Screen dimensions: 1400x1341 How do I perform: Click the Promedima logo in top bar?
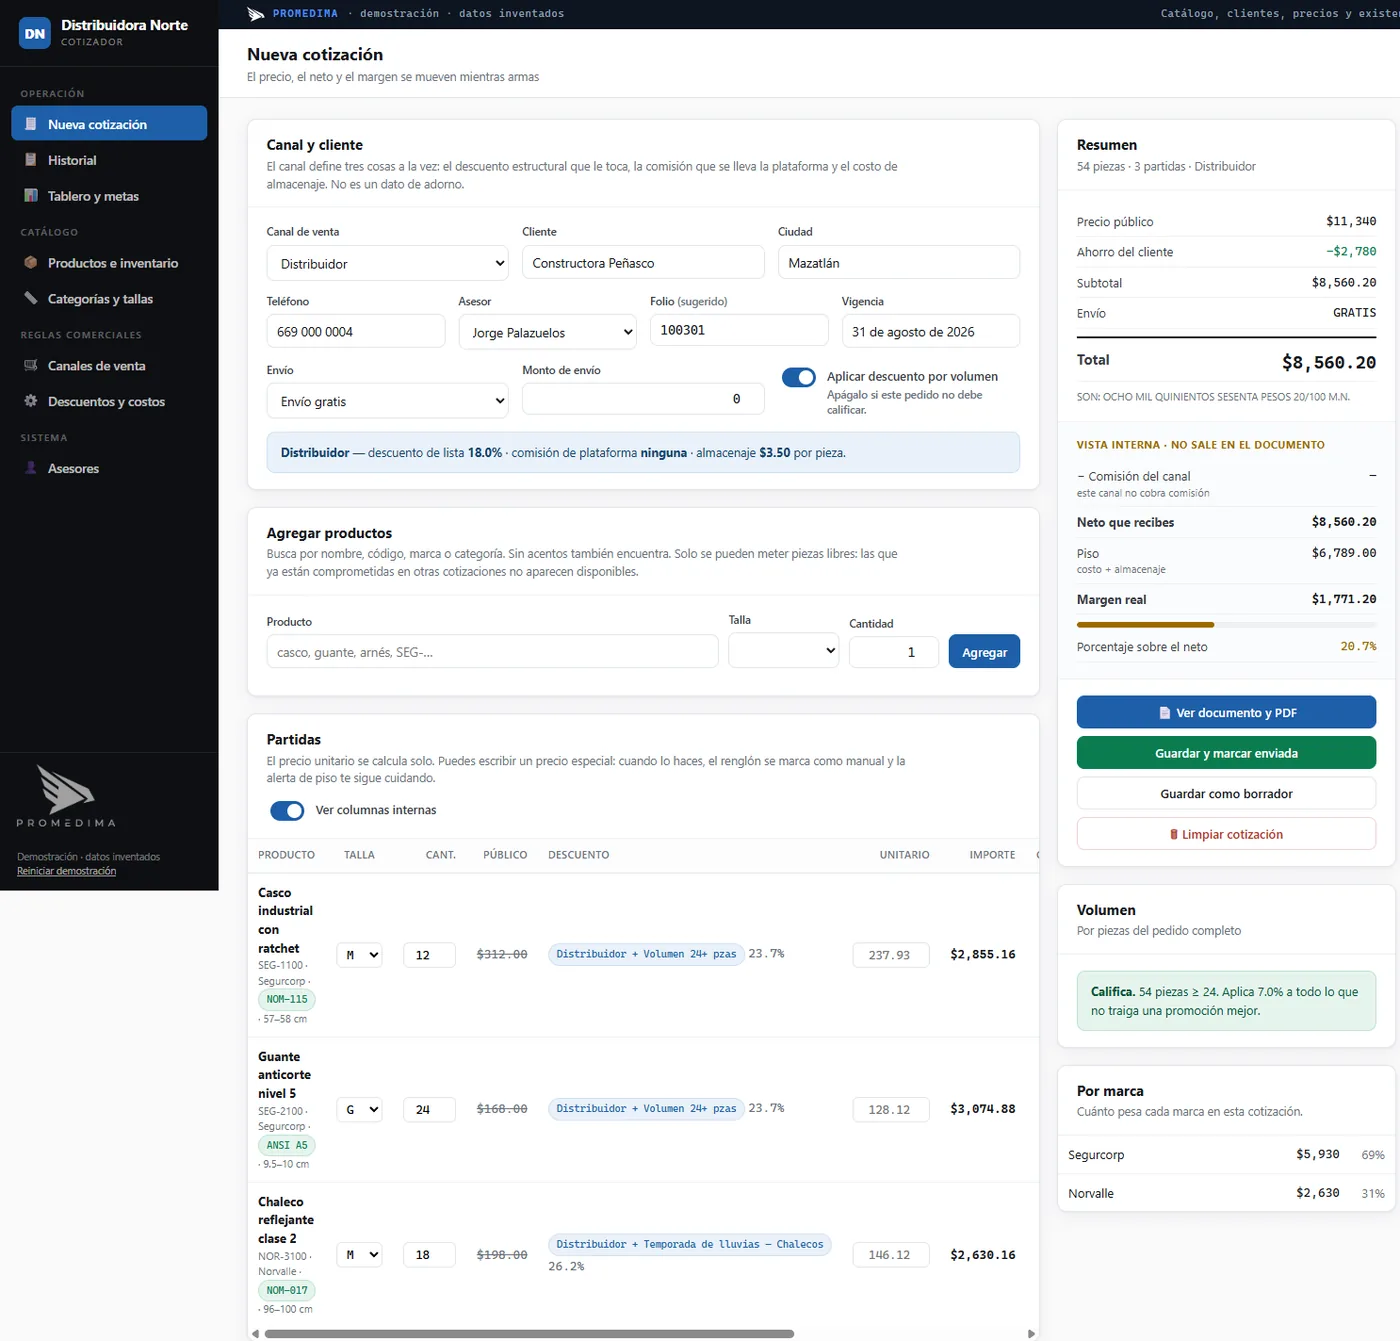[x=256, y=14]
